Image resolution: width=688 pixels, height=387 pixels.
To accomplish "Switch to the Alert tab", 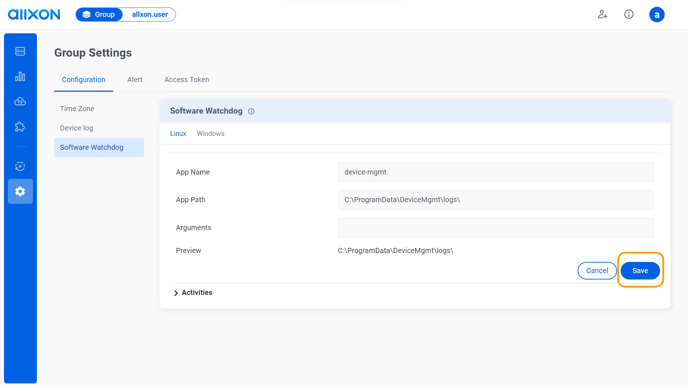I will [x=135, y=79].
